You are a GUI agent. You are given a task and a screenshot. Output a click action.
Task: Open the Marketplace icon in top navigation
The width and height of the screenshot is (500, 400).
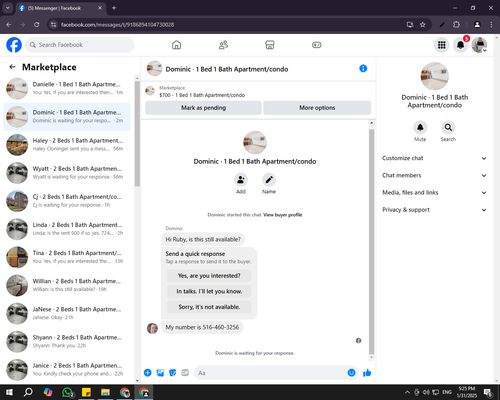tap(270, 45)
